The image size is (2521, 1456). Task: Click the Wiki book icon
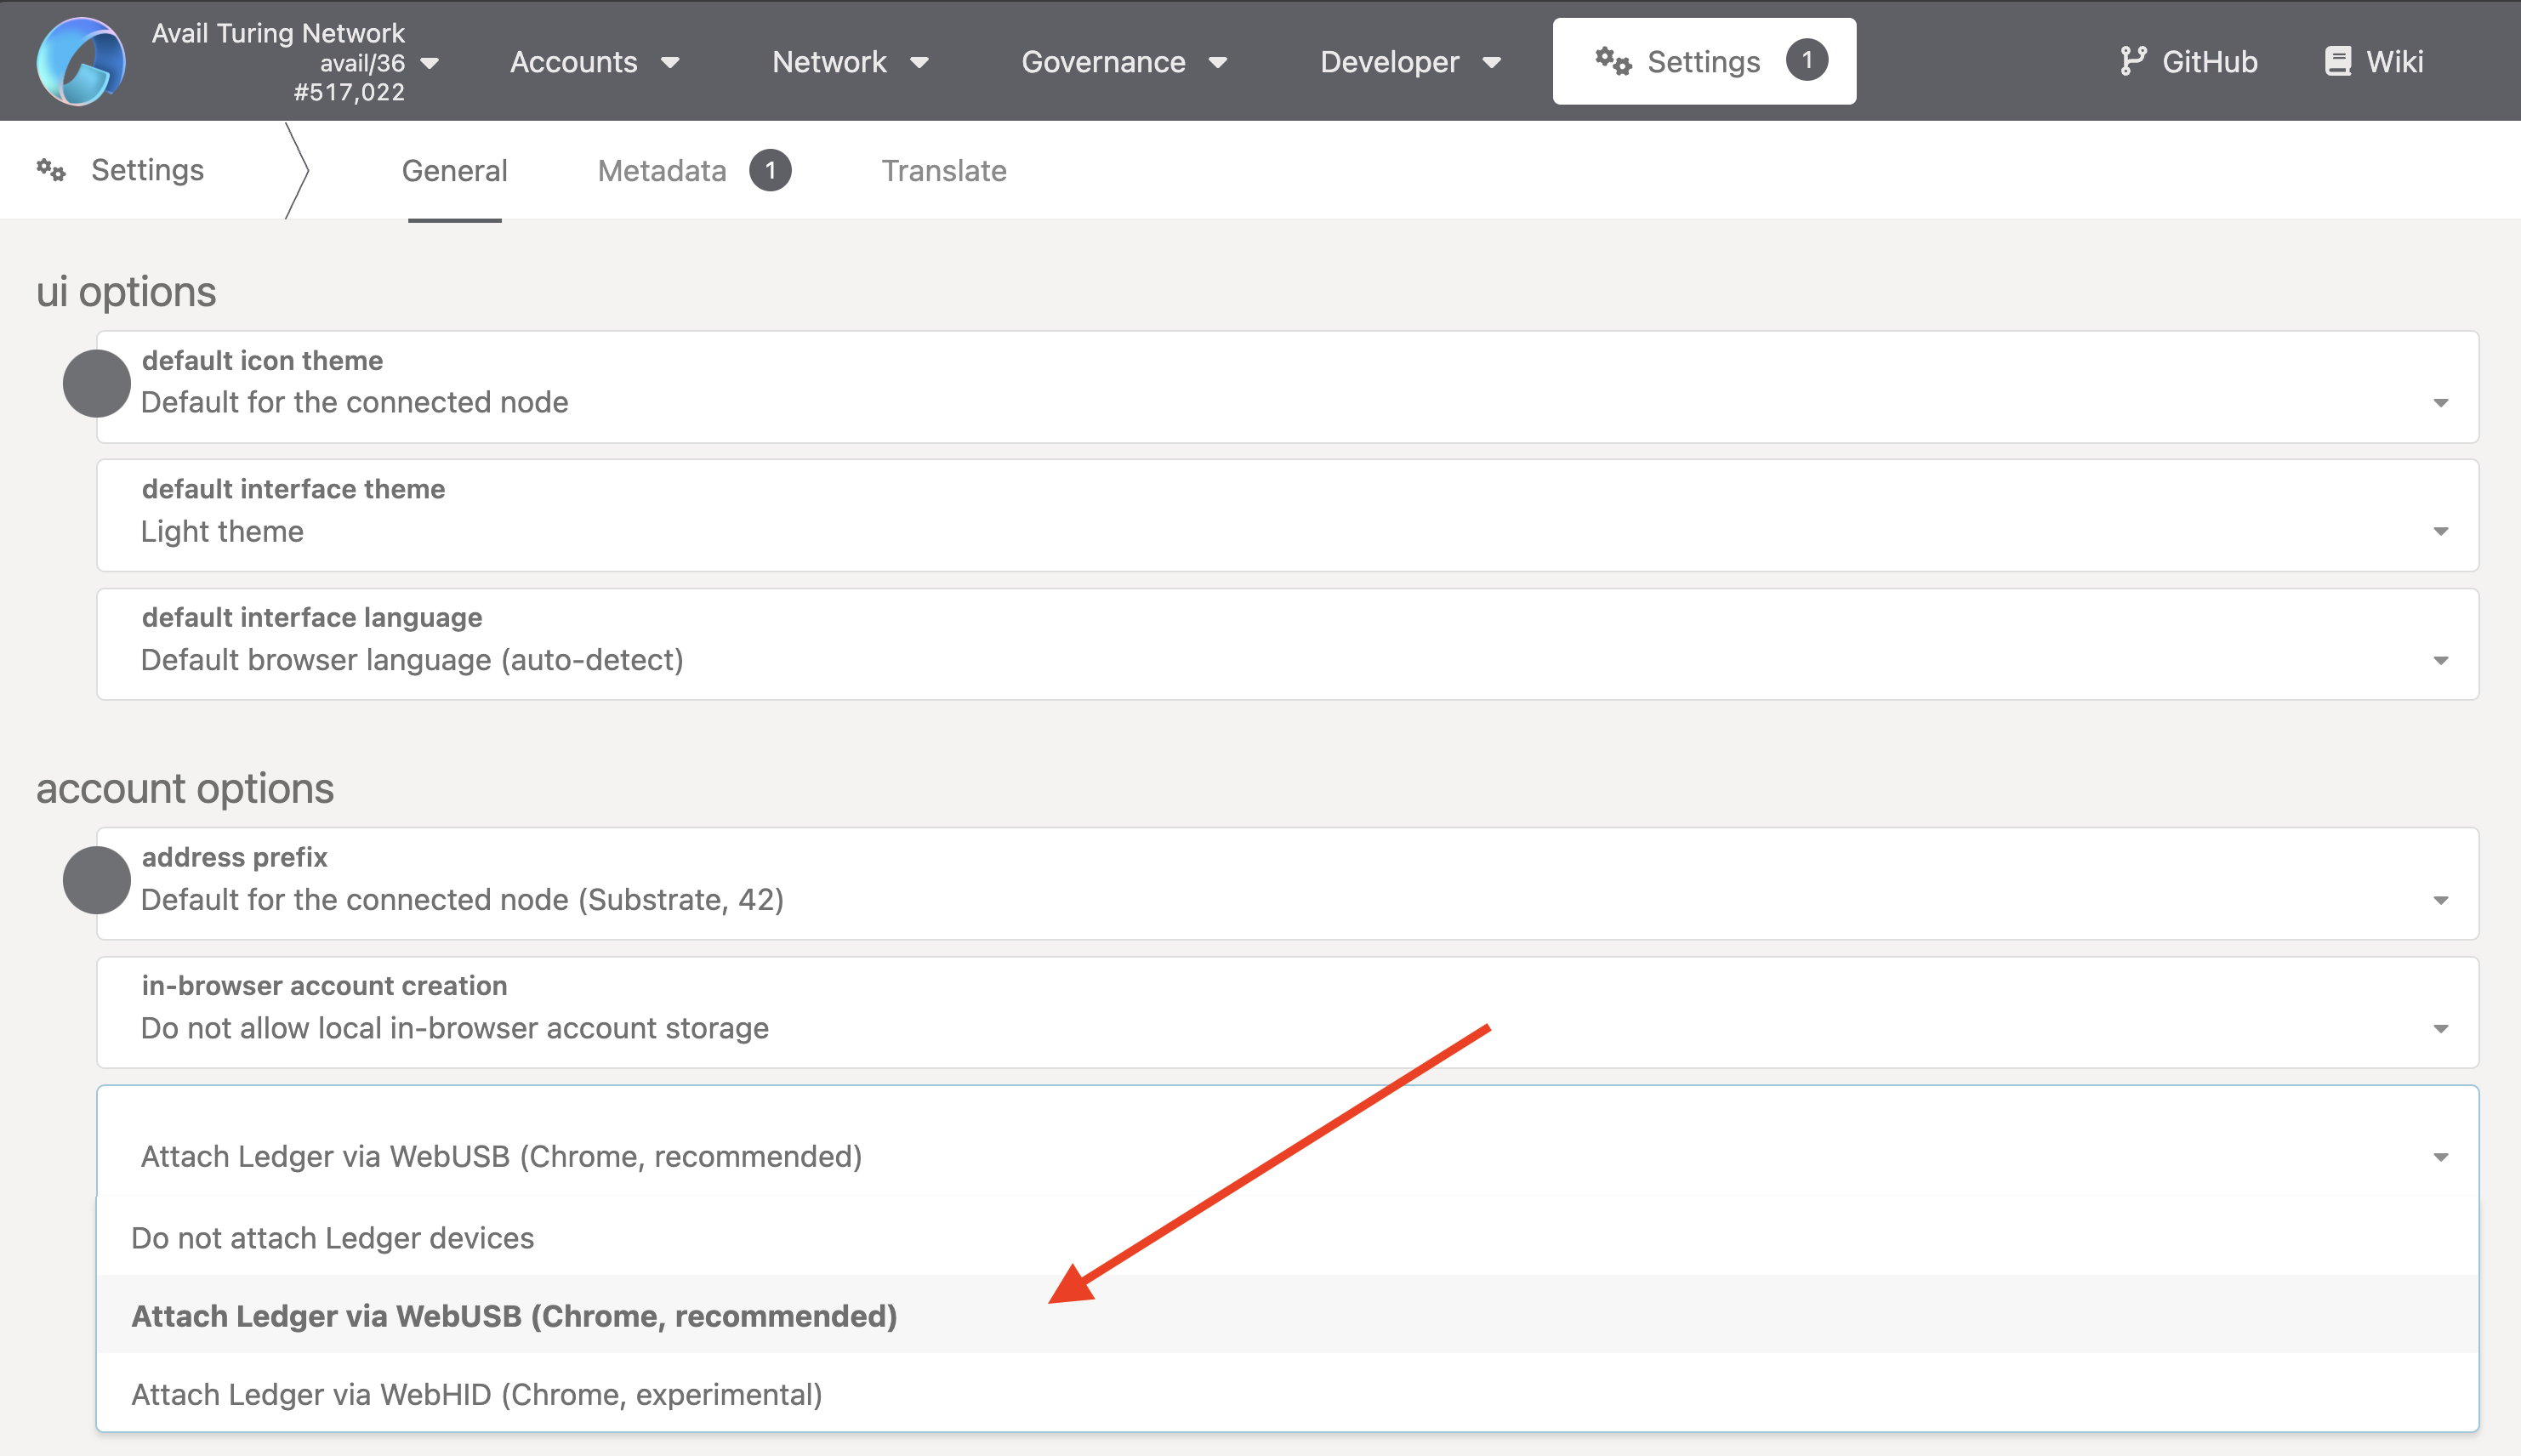coord(2337,61)
